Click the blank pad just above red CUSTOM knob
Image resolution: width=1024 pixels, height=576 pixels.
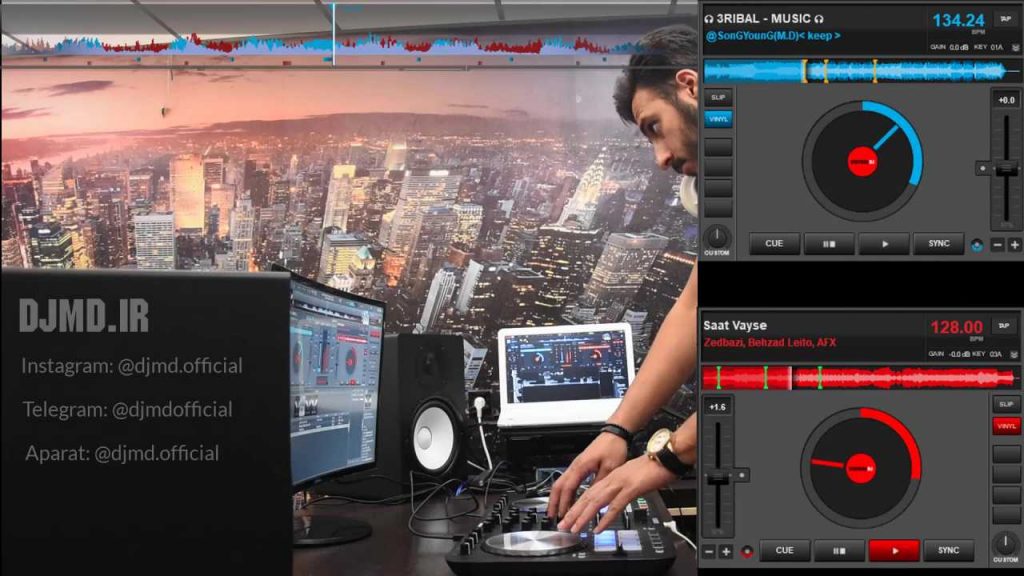pyautogui.click(x=1006, y=515)
